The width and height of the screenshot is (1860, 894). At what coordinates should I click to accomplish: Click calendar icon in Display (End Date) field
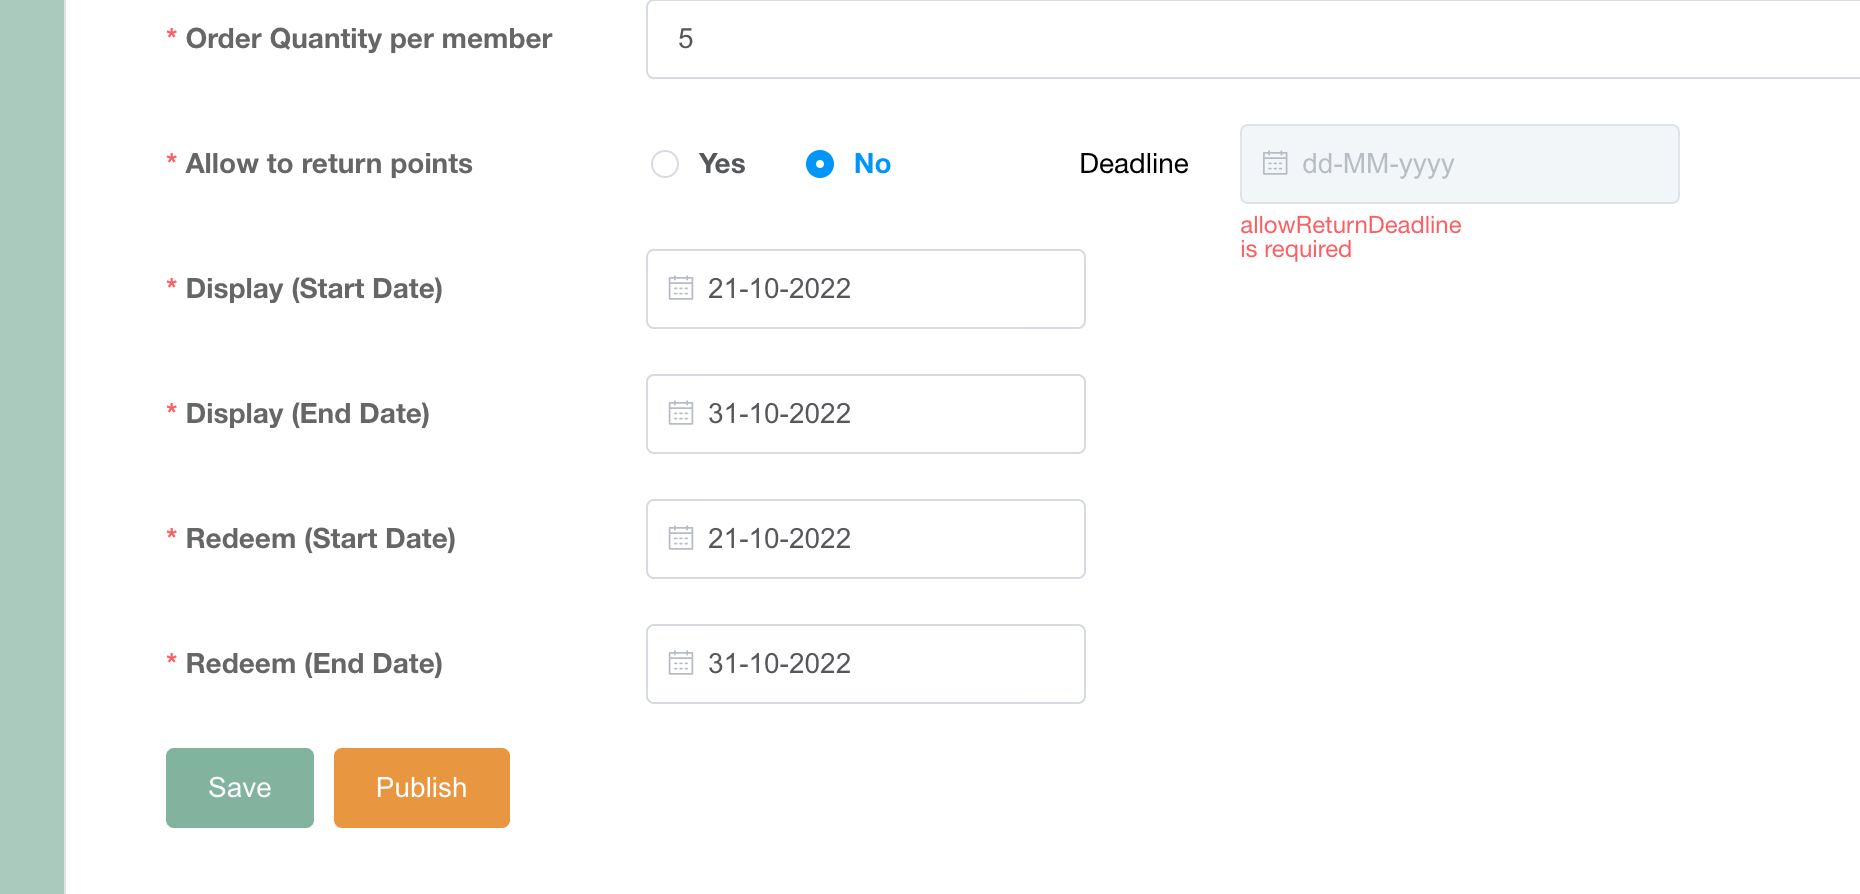(x=681, y=414)
